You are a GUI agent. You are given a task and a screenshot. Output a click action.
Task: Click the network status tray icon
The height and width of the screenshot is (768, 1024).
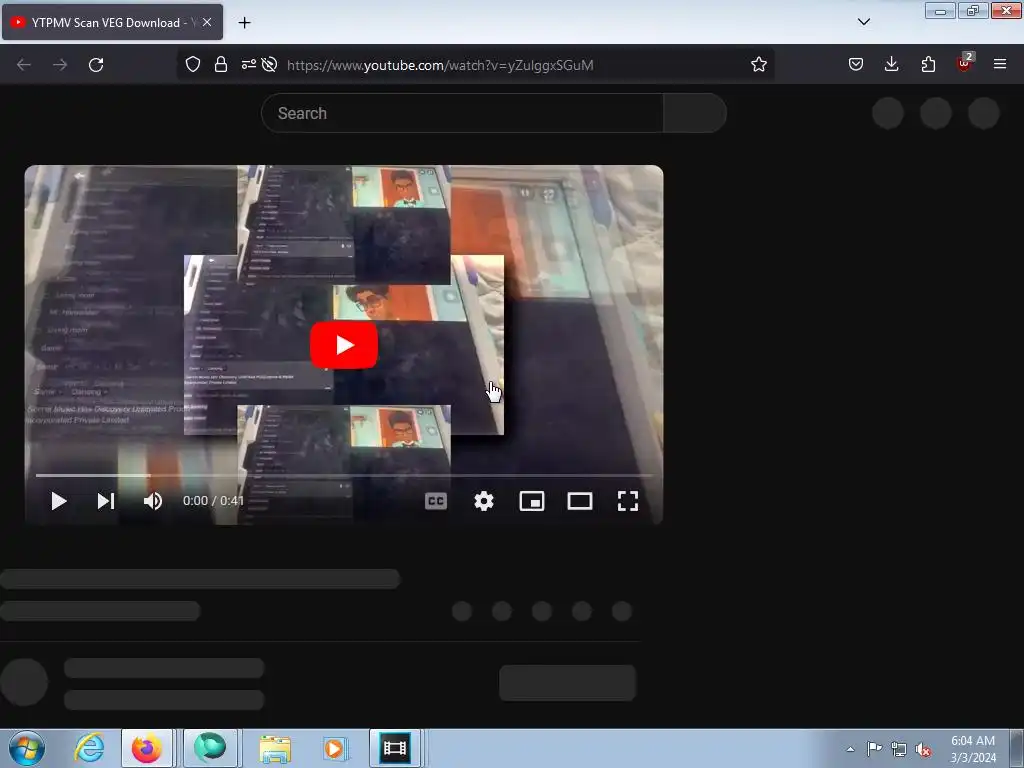(899, 749)
